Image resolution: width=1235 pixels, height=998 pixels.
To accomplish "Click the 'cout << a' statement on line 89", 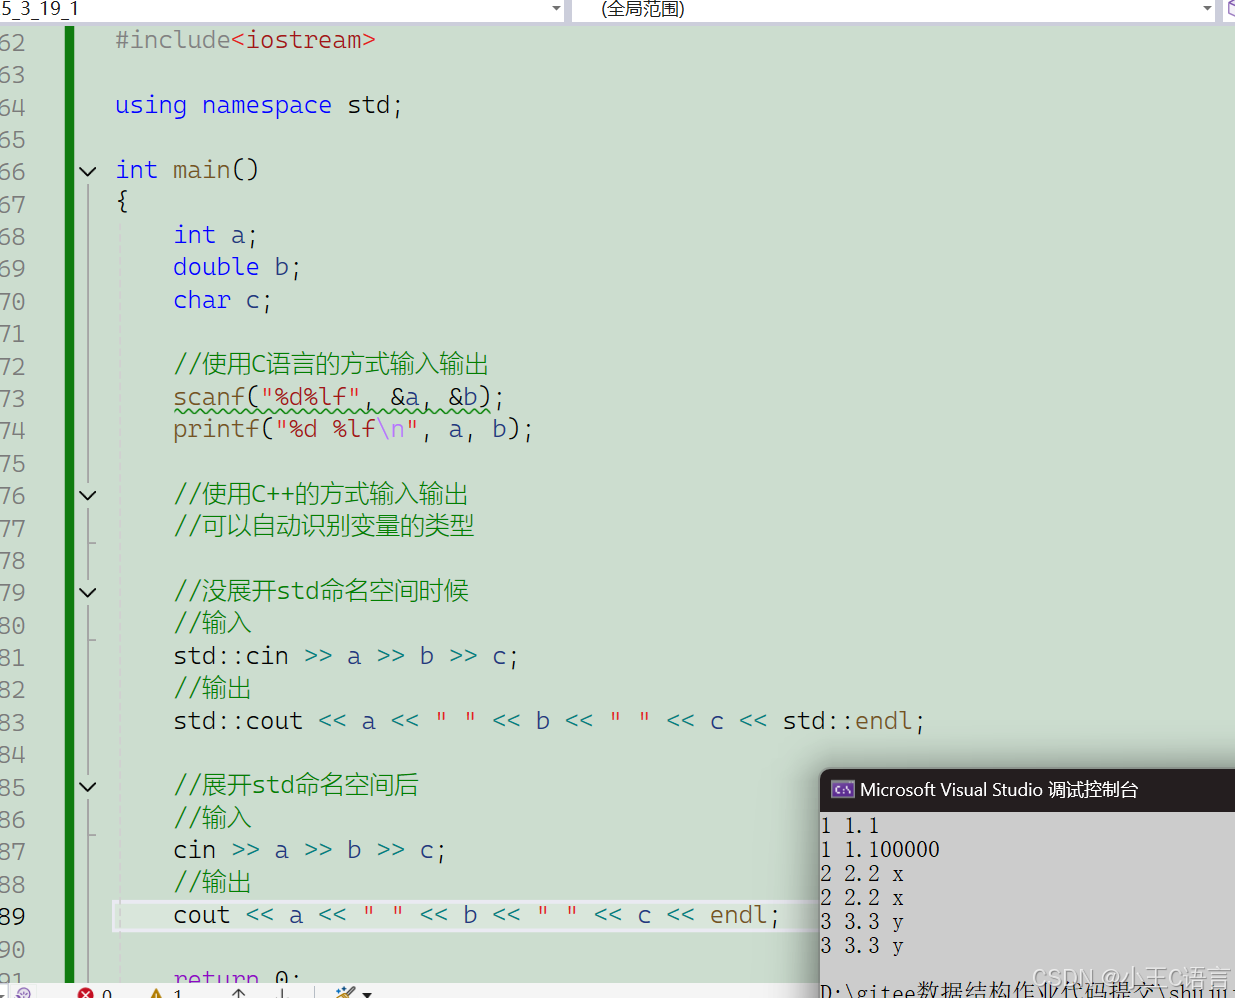I will [477, 915].
